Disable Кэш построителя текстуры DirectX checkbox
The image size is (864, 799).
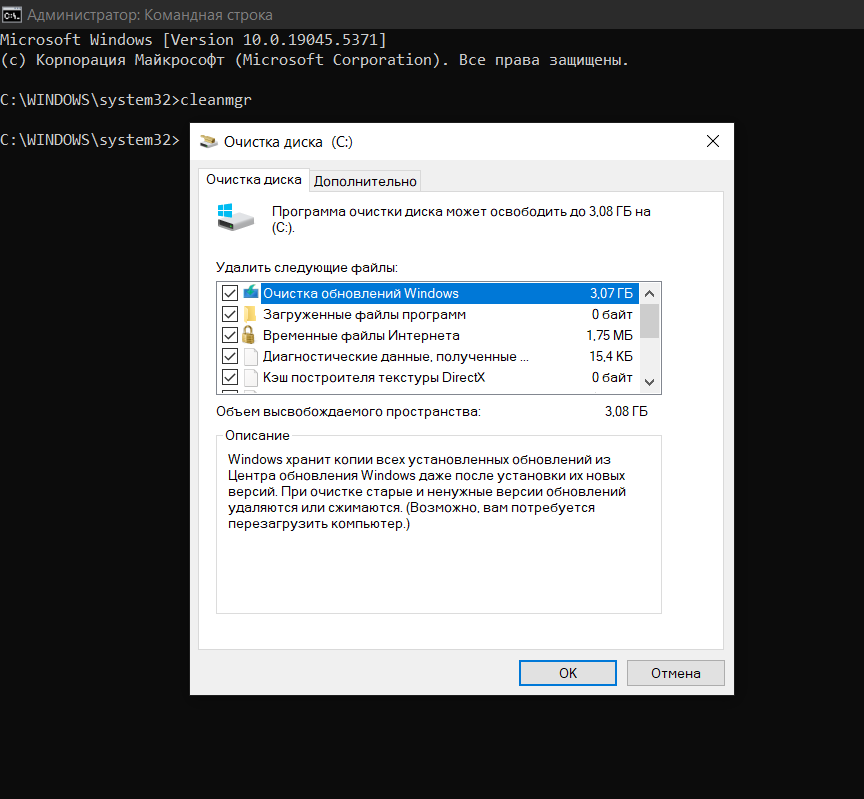click(x=230, y=377)
